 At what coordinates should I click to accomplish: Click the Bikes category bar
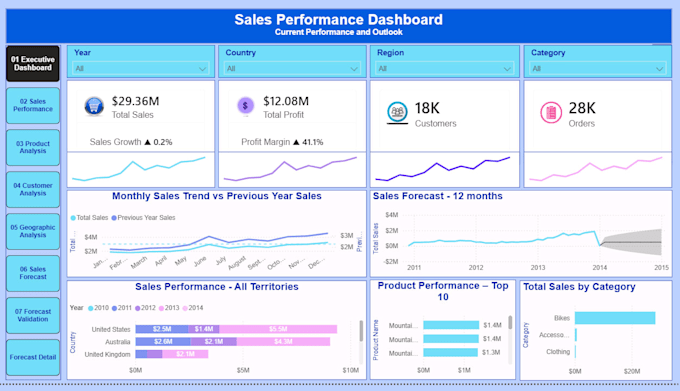point(615,318)
